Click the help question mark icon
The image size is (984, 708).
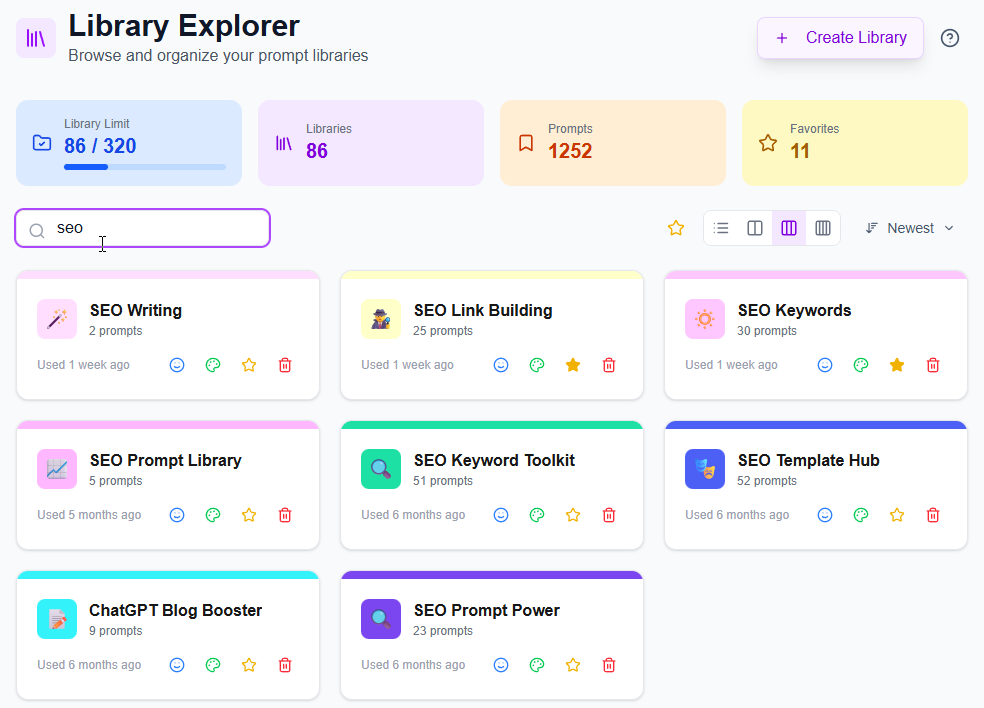coord(950,38)
